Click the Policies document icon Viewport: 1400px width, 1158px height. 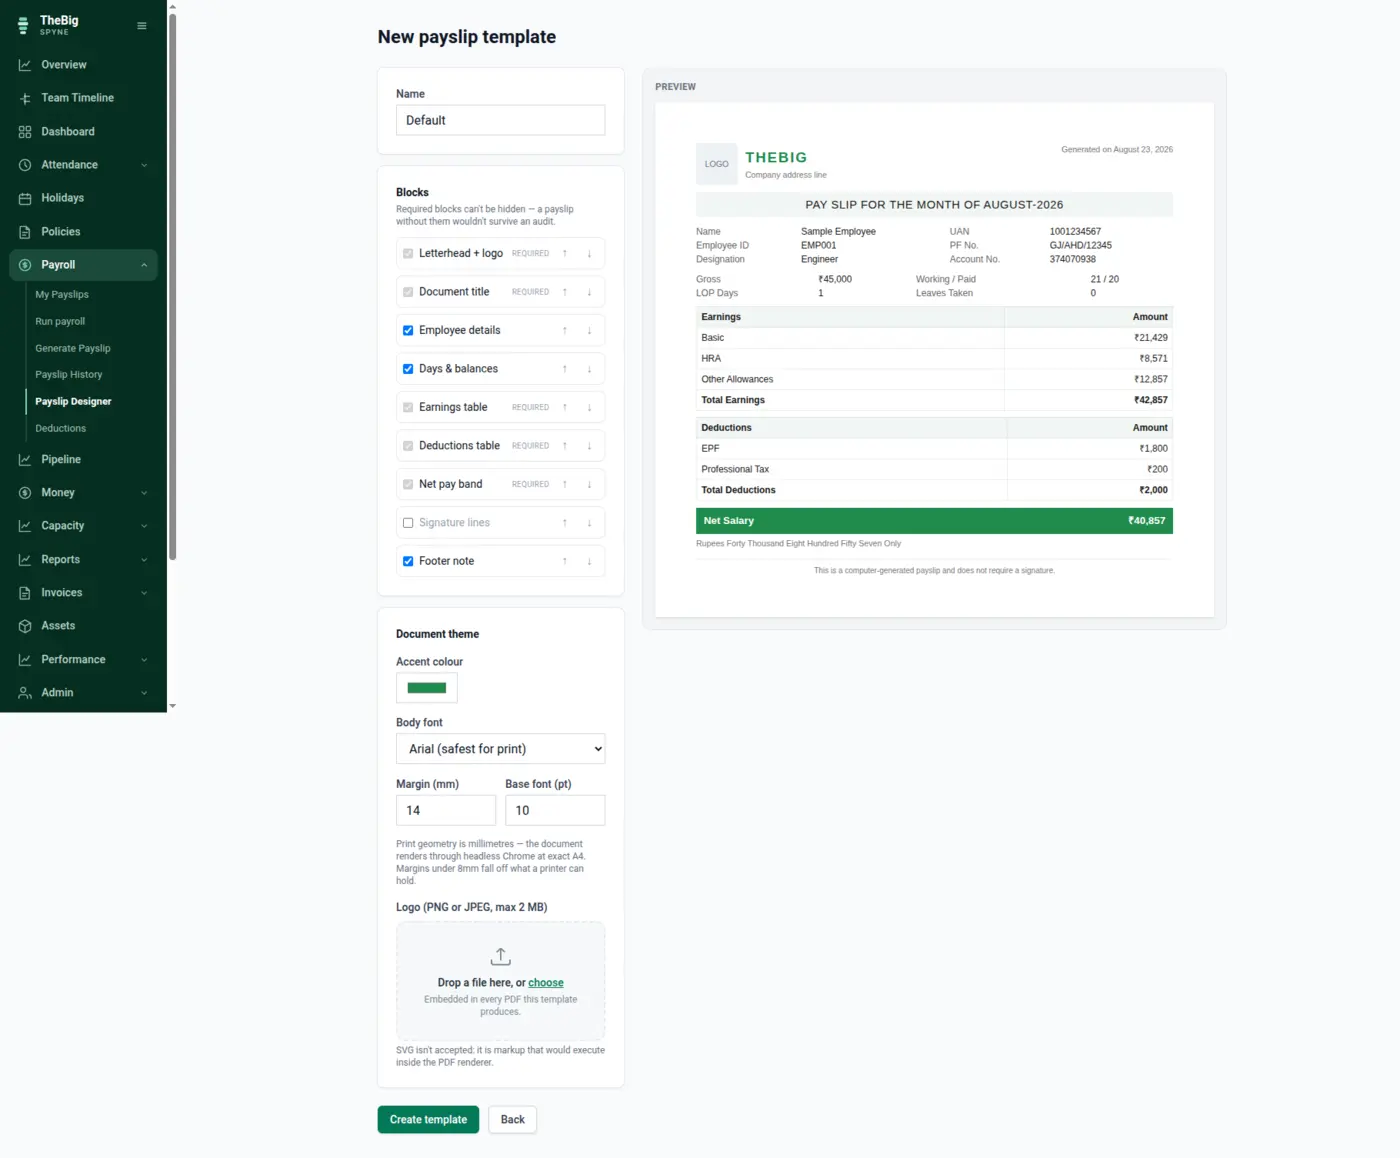click(25, 232)
